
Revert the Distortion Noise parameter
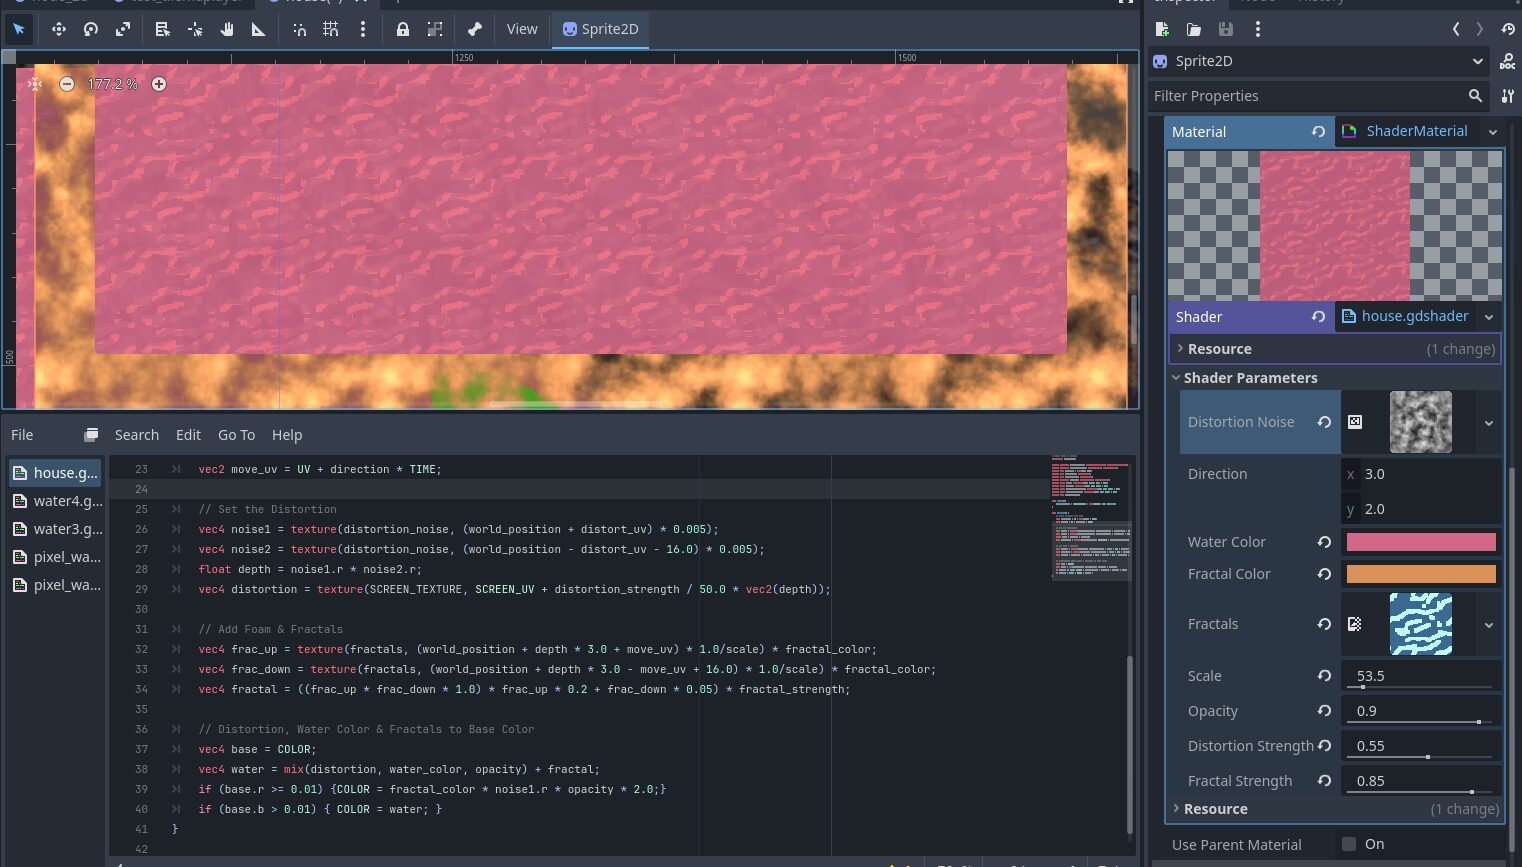[1324, 422]
